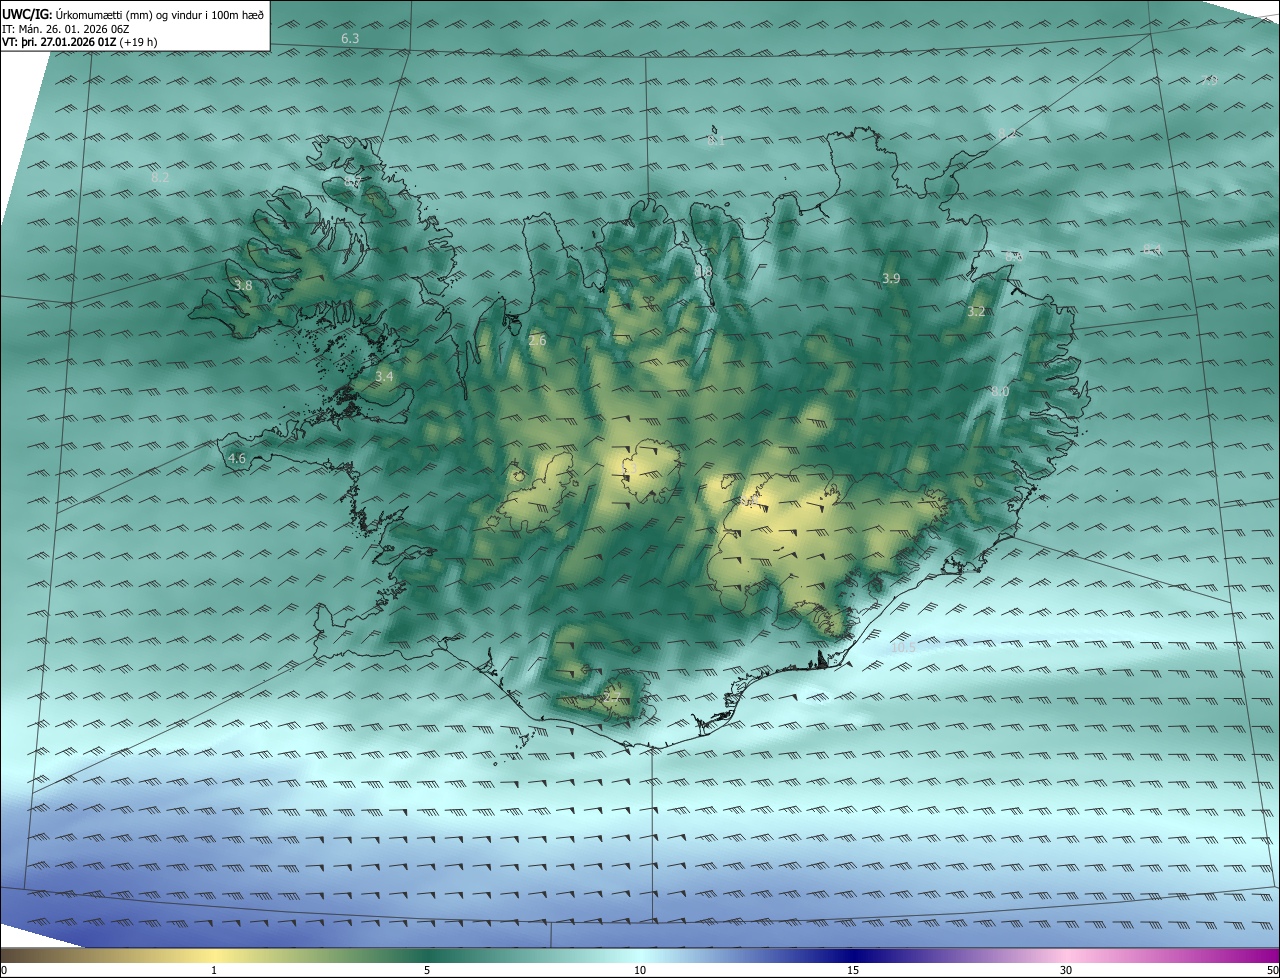The width and height of the screenshot is (1280, 978).
Task: Click the title "UWC/IG: Úrkomumætti (mm) og vindur í 100m hæð"
Action: click(133, 15)
